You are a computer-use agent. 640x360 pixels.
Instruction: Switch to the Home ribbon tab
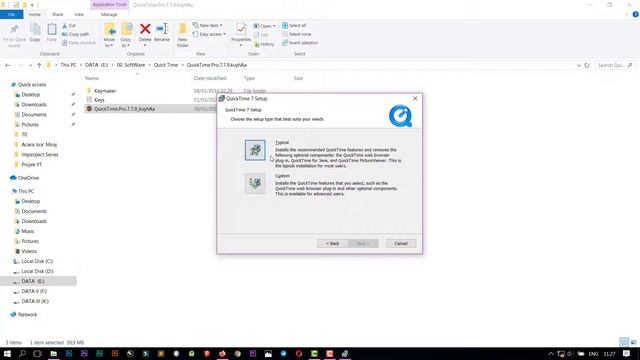click(35, 14)
